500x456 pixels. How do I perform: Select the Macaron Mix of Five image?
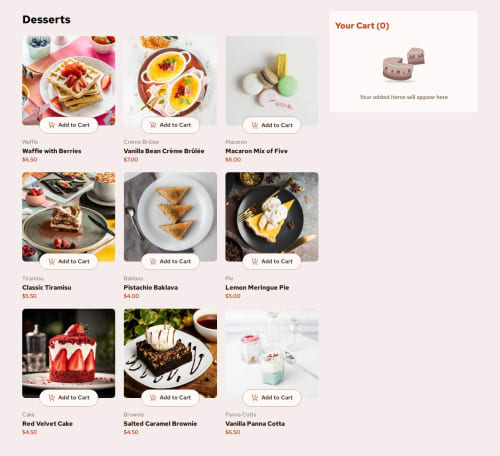coord(272,81)
